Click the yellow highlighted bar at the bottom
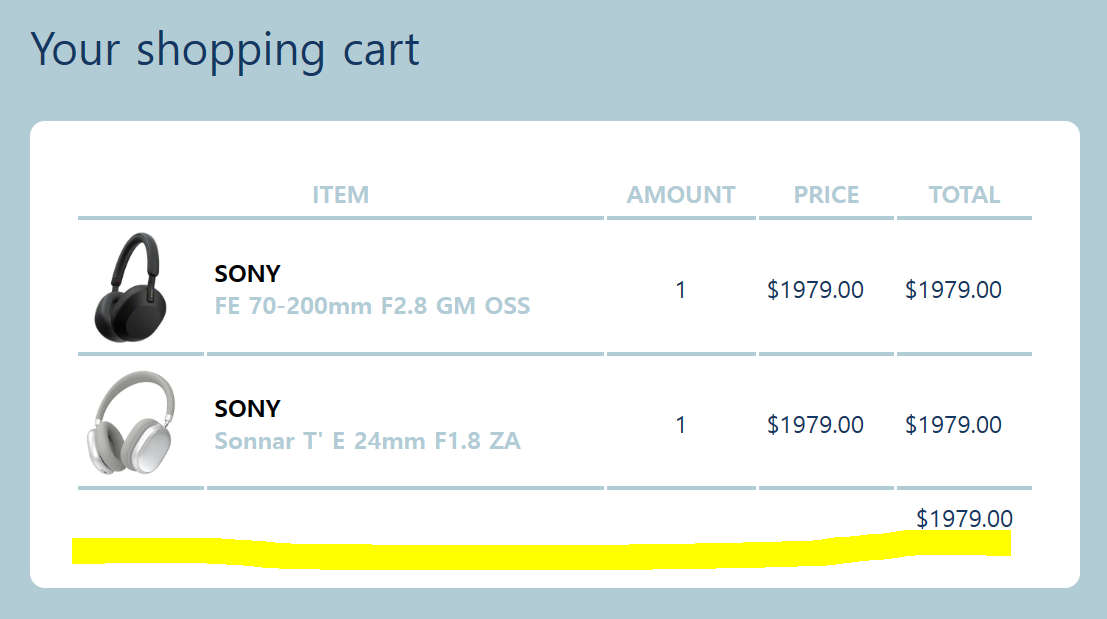The image size is (1107, 619). pyautogui.click(x=541, y=552)
